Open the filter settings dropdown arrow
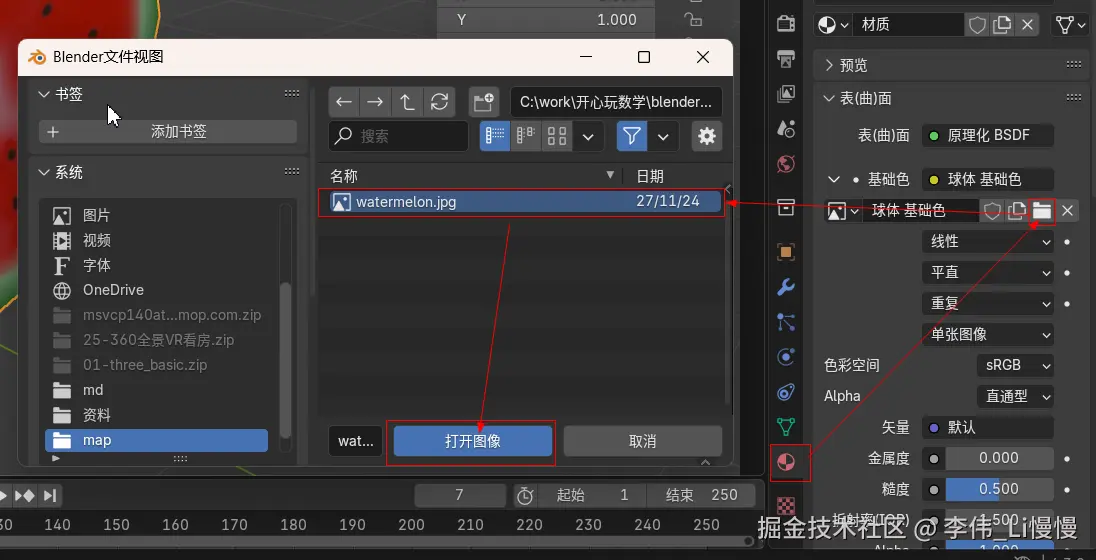The width and height of the screenshot is (1096, 560). point(663,136)
